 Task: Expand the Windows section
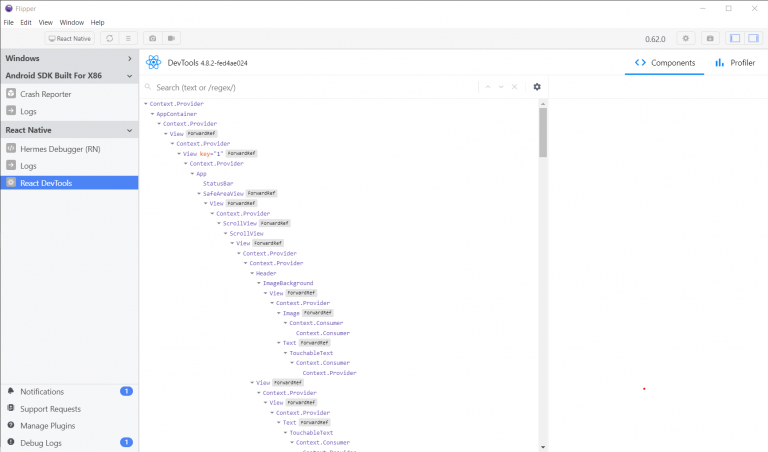pos(130,58)
